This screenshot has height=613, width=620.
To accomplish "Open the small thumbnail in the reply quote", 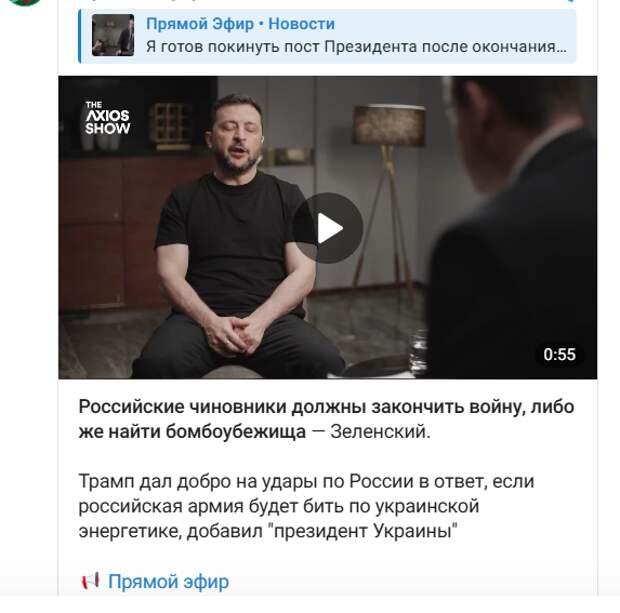I will 113,35.
